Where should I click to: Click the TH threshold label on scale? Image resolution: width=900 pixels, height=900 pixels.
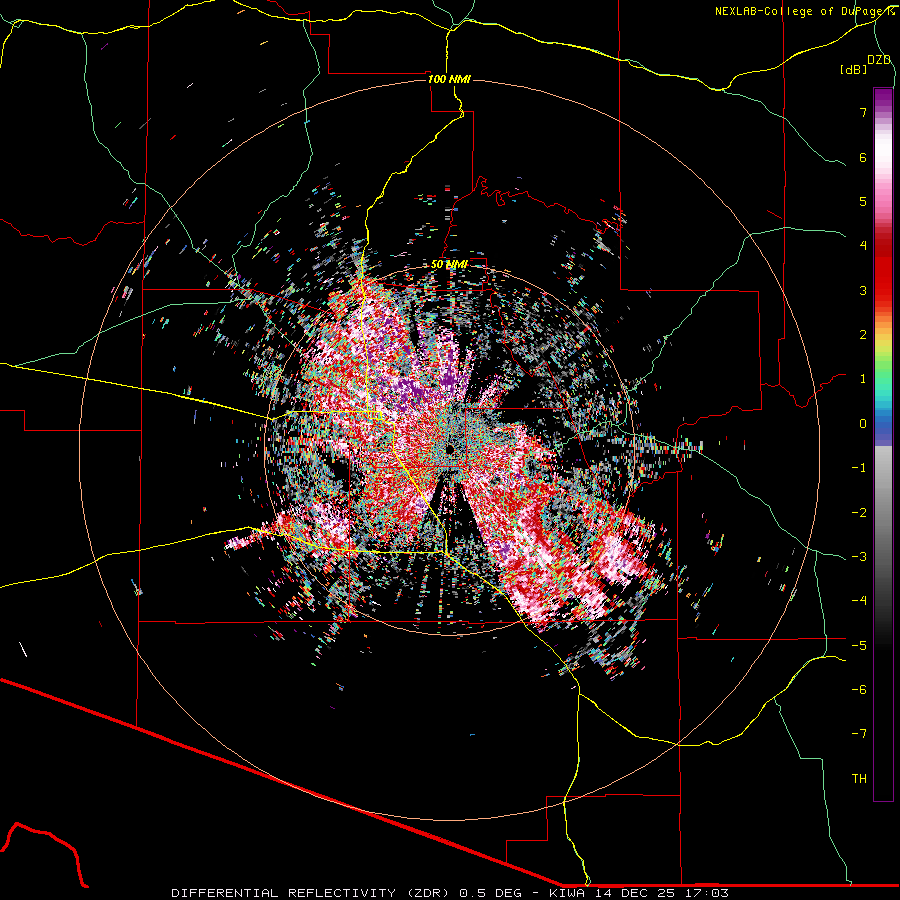[x=859, y=779]
